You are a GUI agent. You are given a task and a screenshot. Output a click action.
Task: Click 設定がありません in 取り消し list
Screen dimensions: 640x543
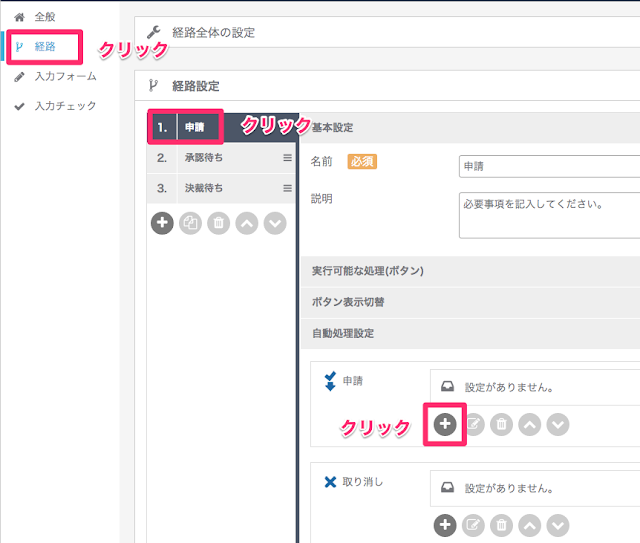509,488
